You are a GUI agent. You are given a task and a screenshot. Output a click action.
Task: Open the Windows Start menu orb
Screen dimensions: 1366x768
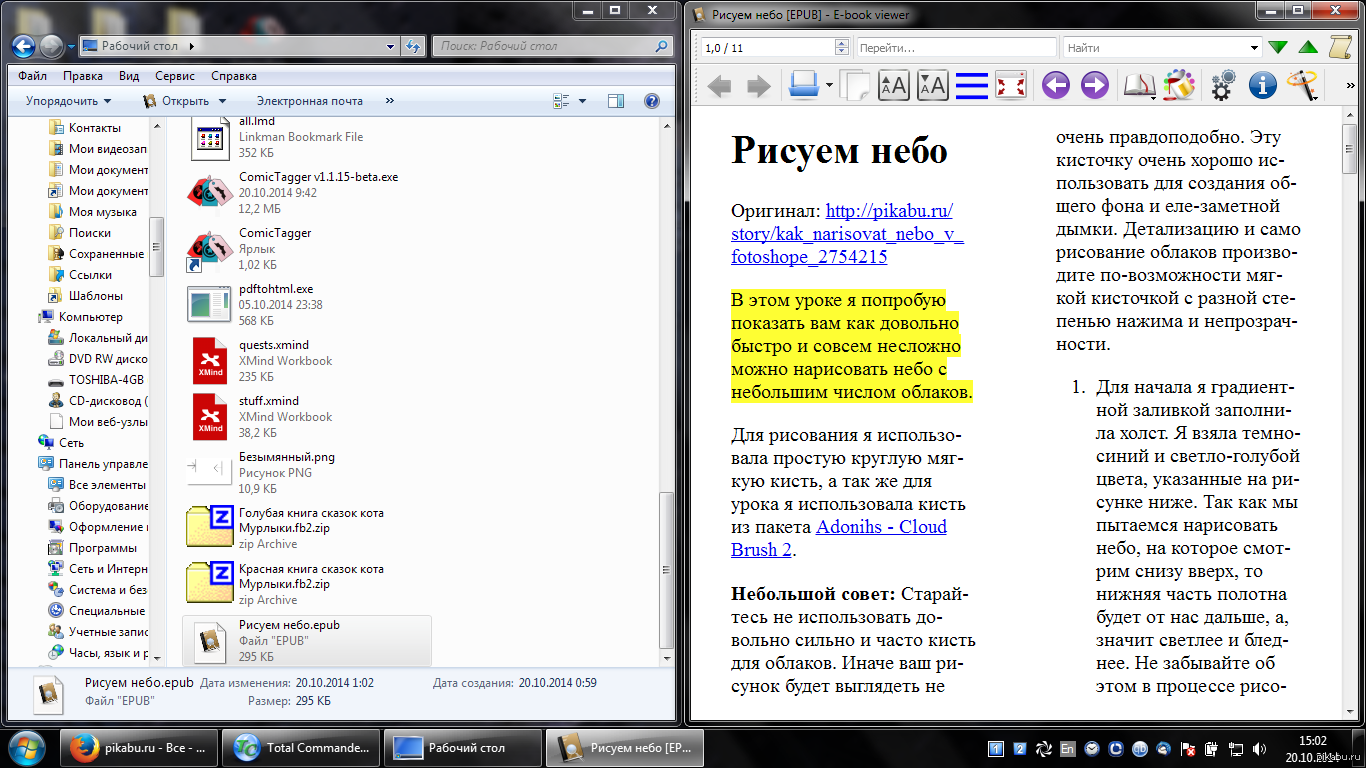point(27,747)
